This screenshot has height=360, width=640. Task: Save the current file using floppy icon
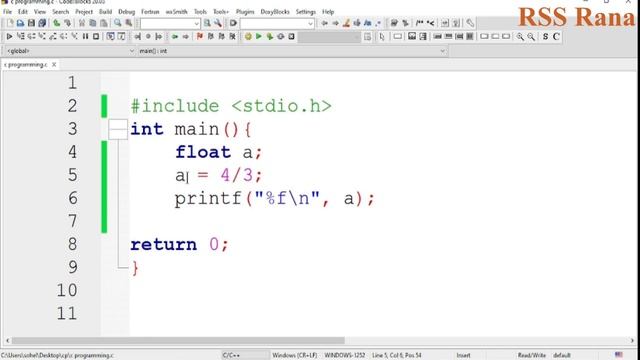click(31, 23)
